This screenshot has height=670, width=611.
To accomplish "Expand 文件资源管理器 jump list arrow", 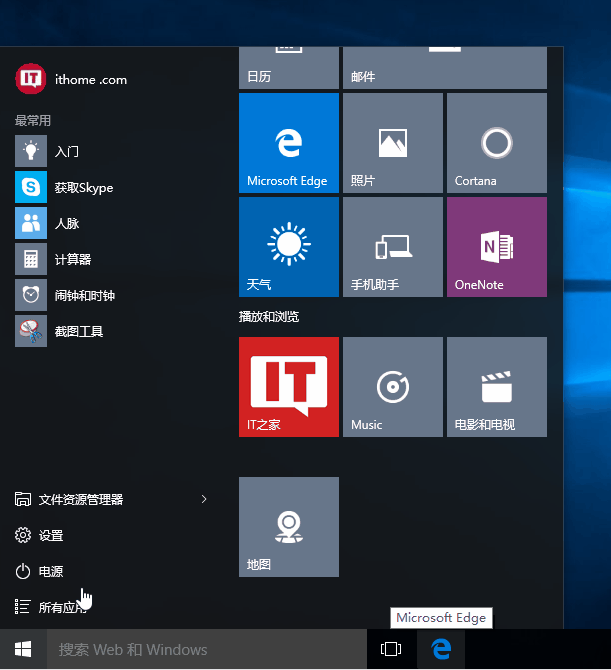I will 204,499.
